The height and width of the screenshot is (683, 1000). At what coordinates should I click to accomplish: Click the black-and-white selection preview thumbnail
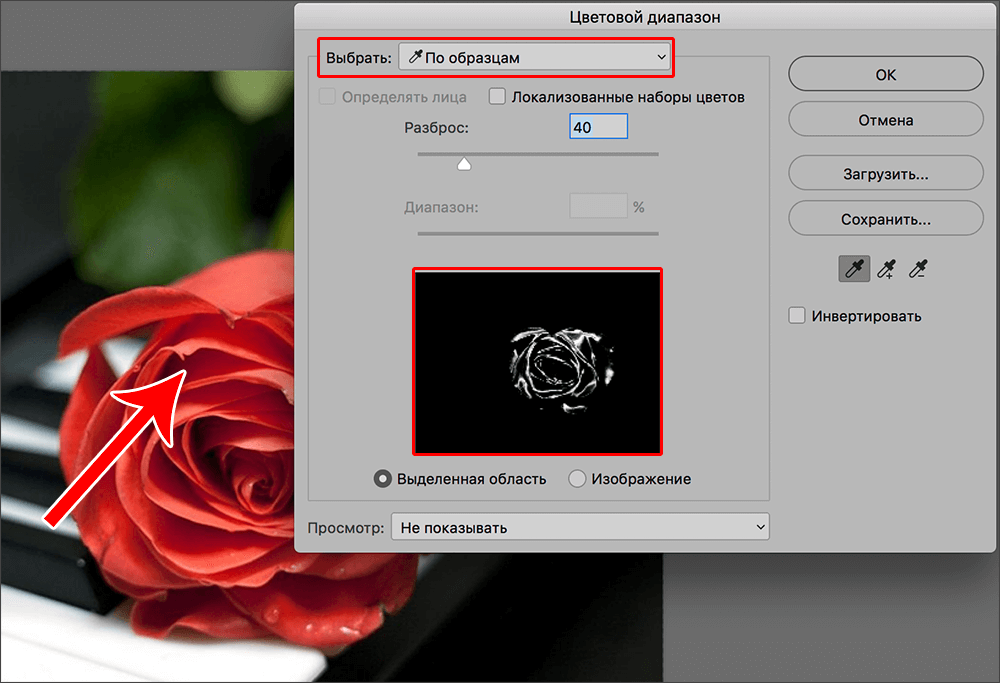tap(537, 361)
